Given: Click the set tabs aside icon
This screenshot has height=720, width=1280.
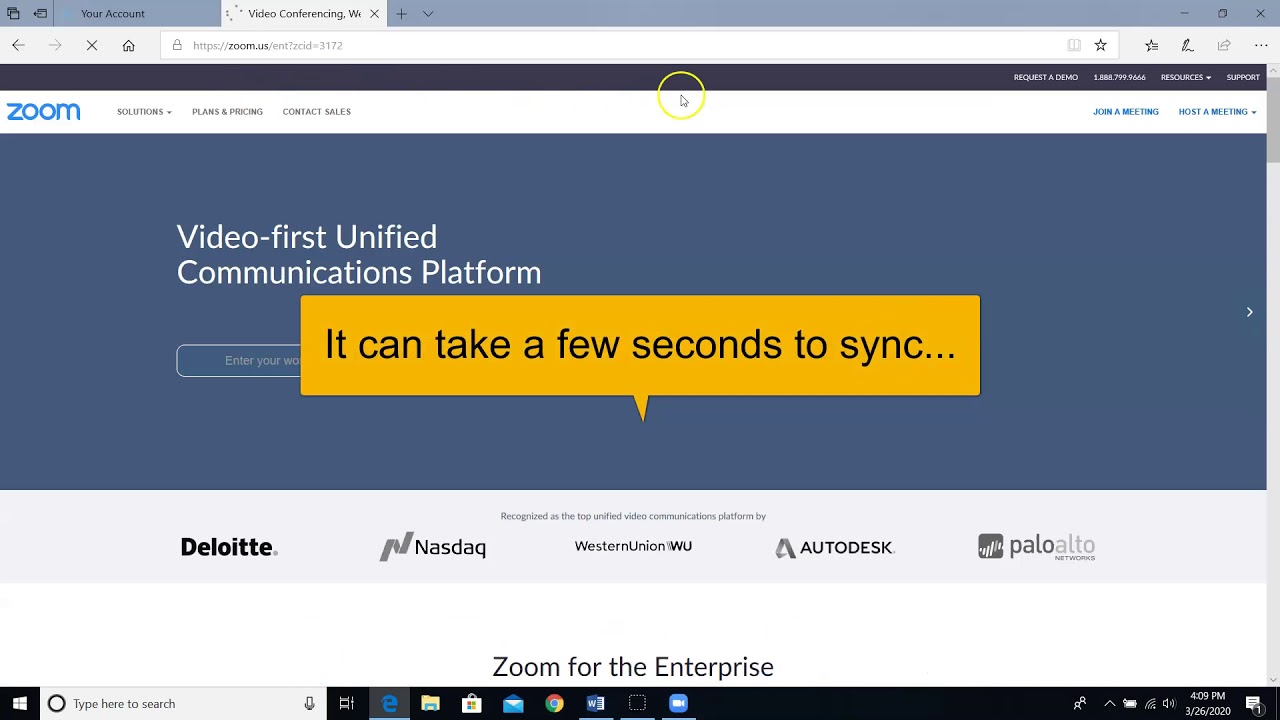Looking at the screenshot, I should click(40, 14).
